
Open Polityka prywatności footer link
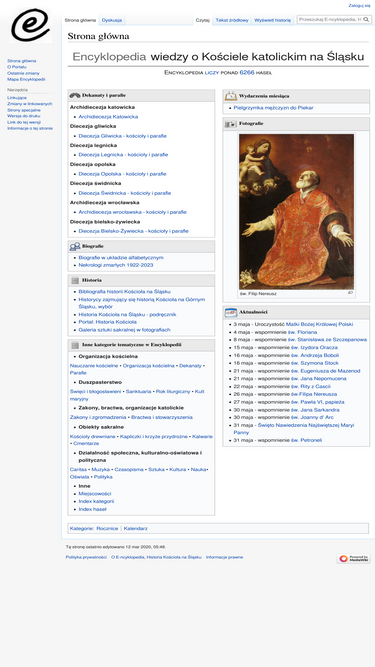86,557
